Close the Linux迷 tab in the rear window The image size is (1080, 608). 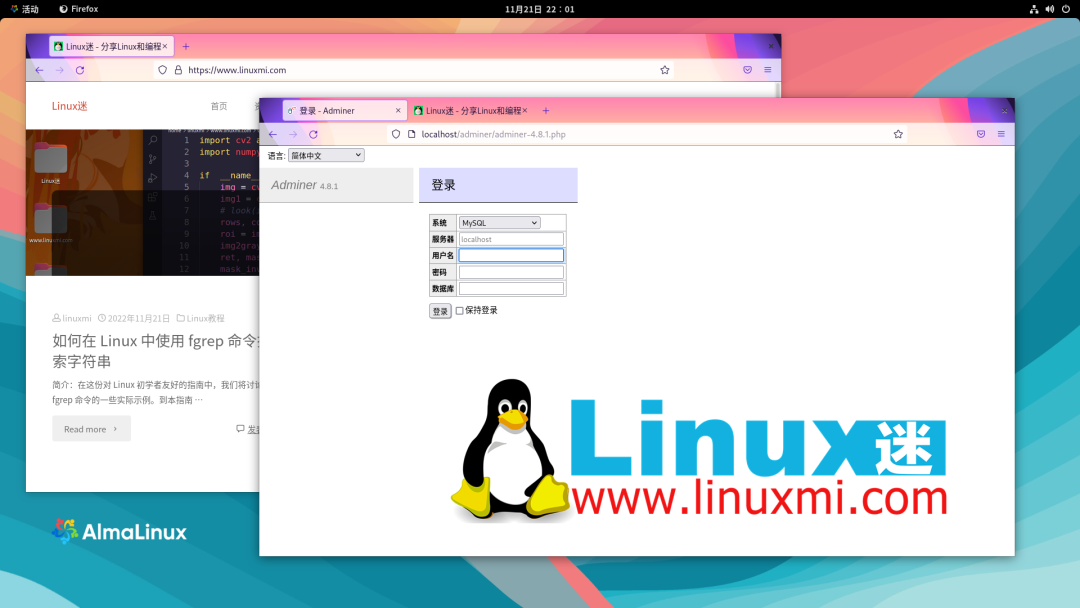coord(165,46)
